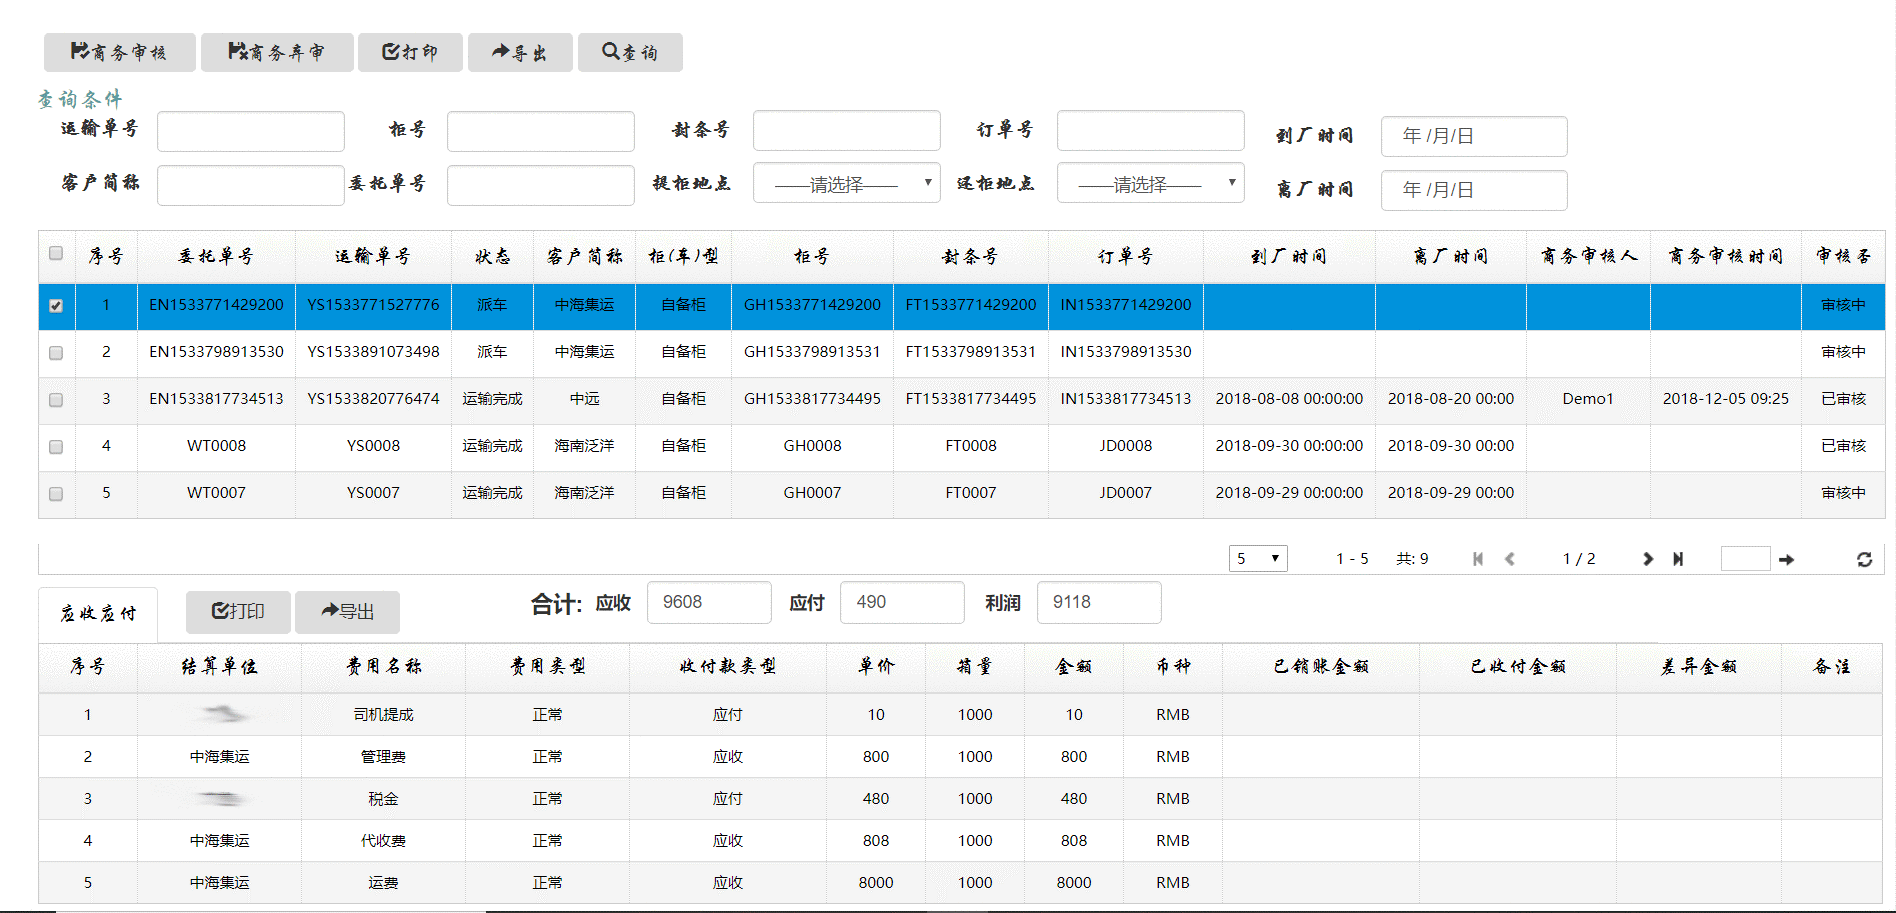
Task: Go to next page arrow
Action: pos(1648,559)
